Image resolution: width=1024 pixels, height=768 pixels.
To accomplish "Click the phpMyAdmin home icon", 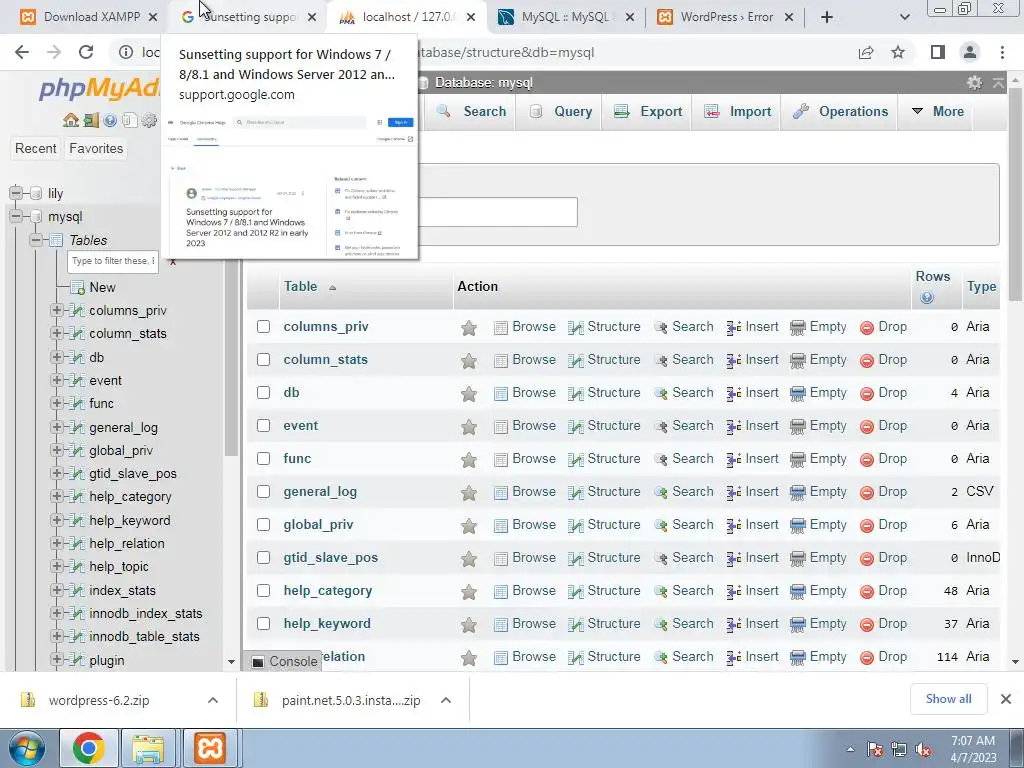I will click(71, 120).
